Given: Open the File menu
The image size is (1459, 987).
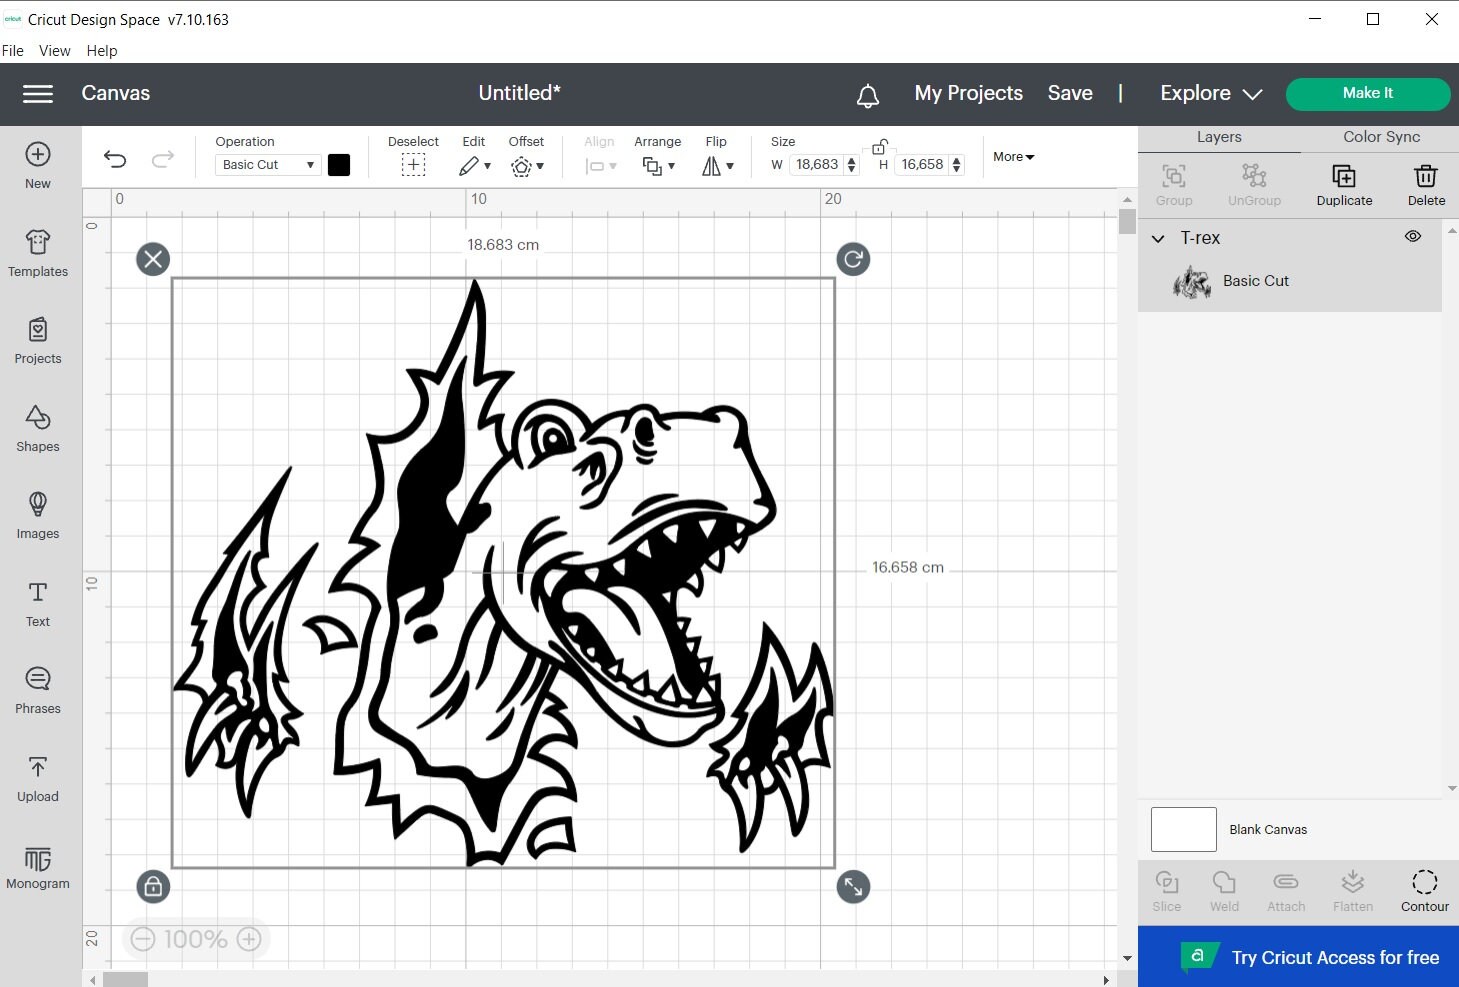Looking at the screenshot, I should 13,50.
